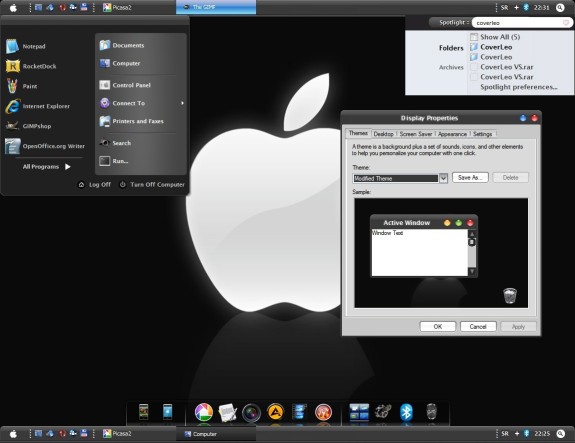The height and width of the screenshot is (443, 575).
Task: Start GIMPshop from the start menu
Action: [x=28, y=126]
